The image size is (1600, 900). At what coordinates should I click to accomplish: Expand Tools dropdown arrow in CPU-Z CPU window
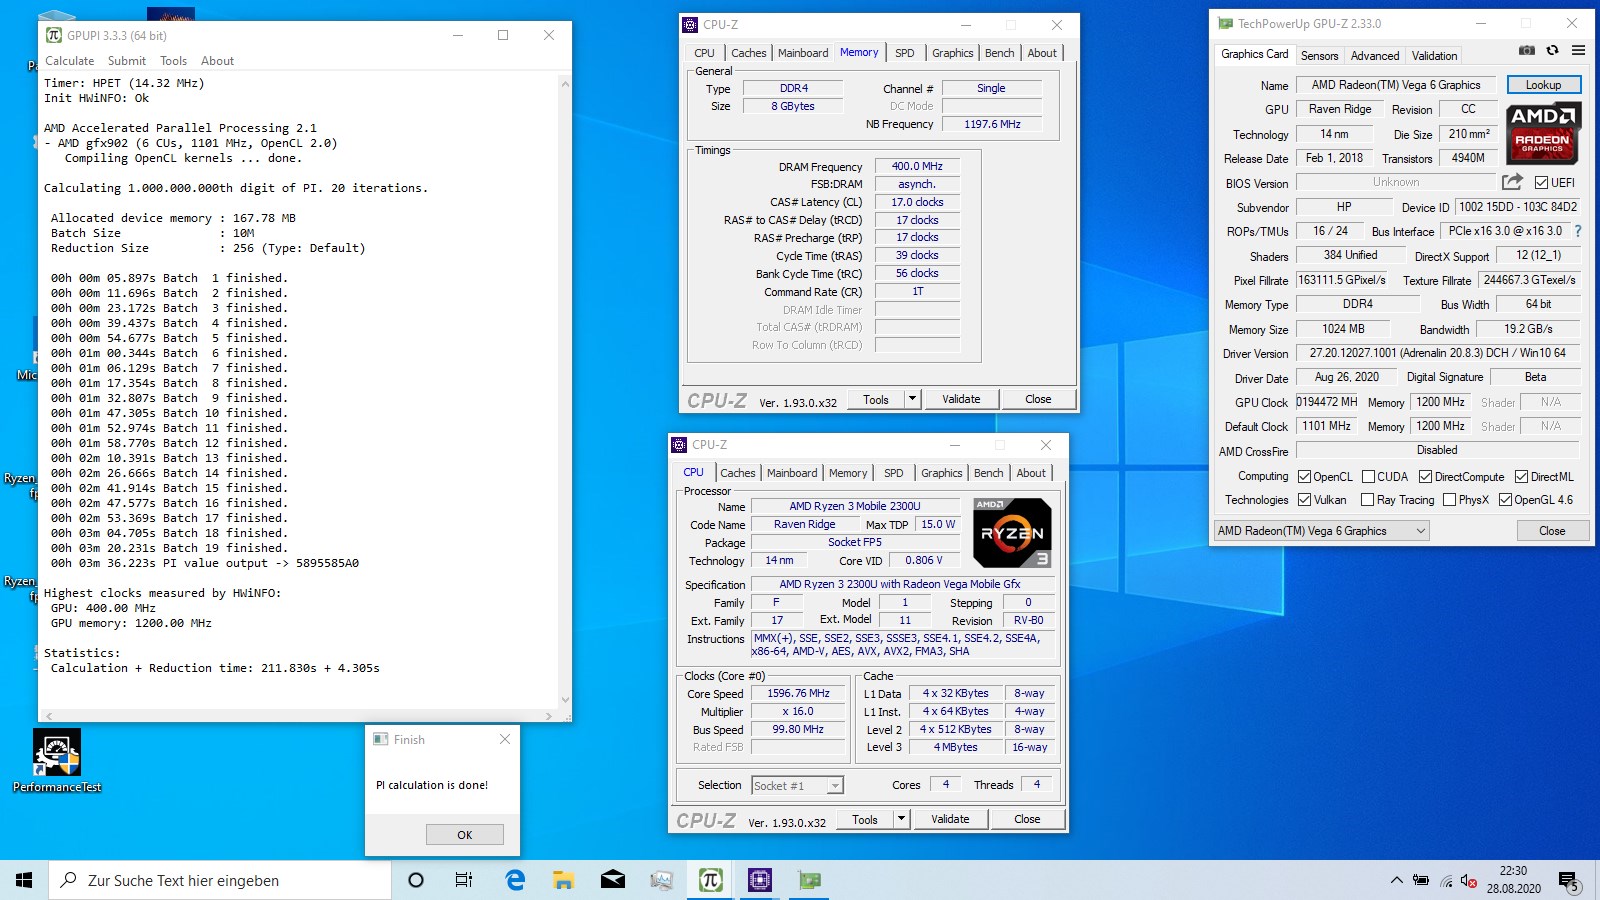coord(901,819)
